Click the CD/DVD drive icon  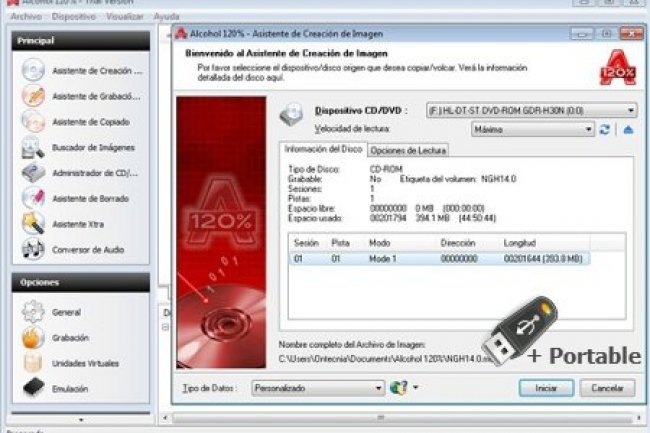click(x=291, y=115)
